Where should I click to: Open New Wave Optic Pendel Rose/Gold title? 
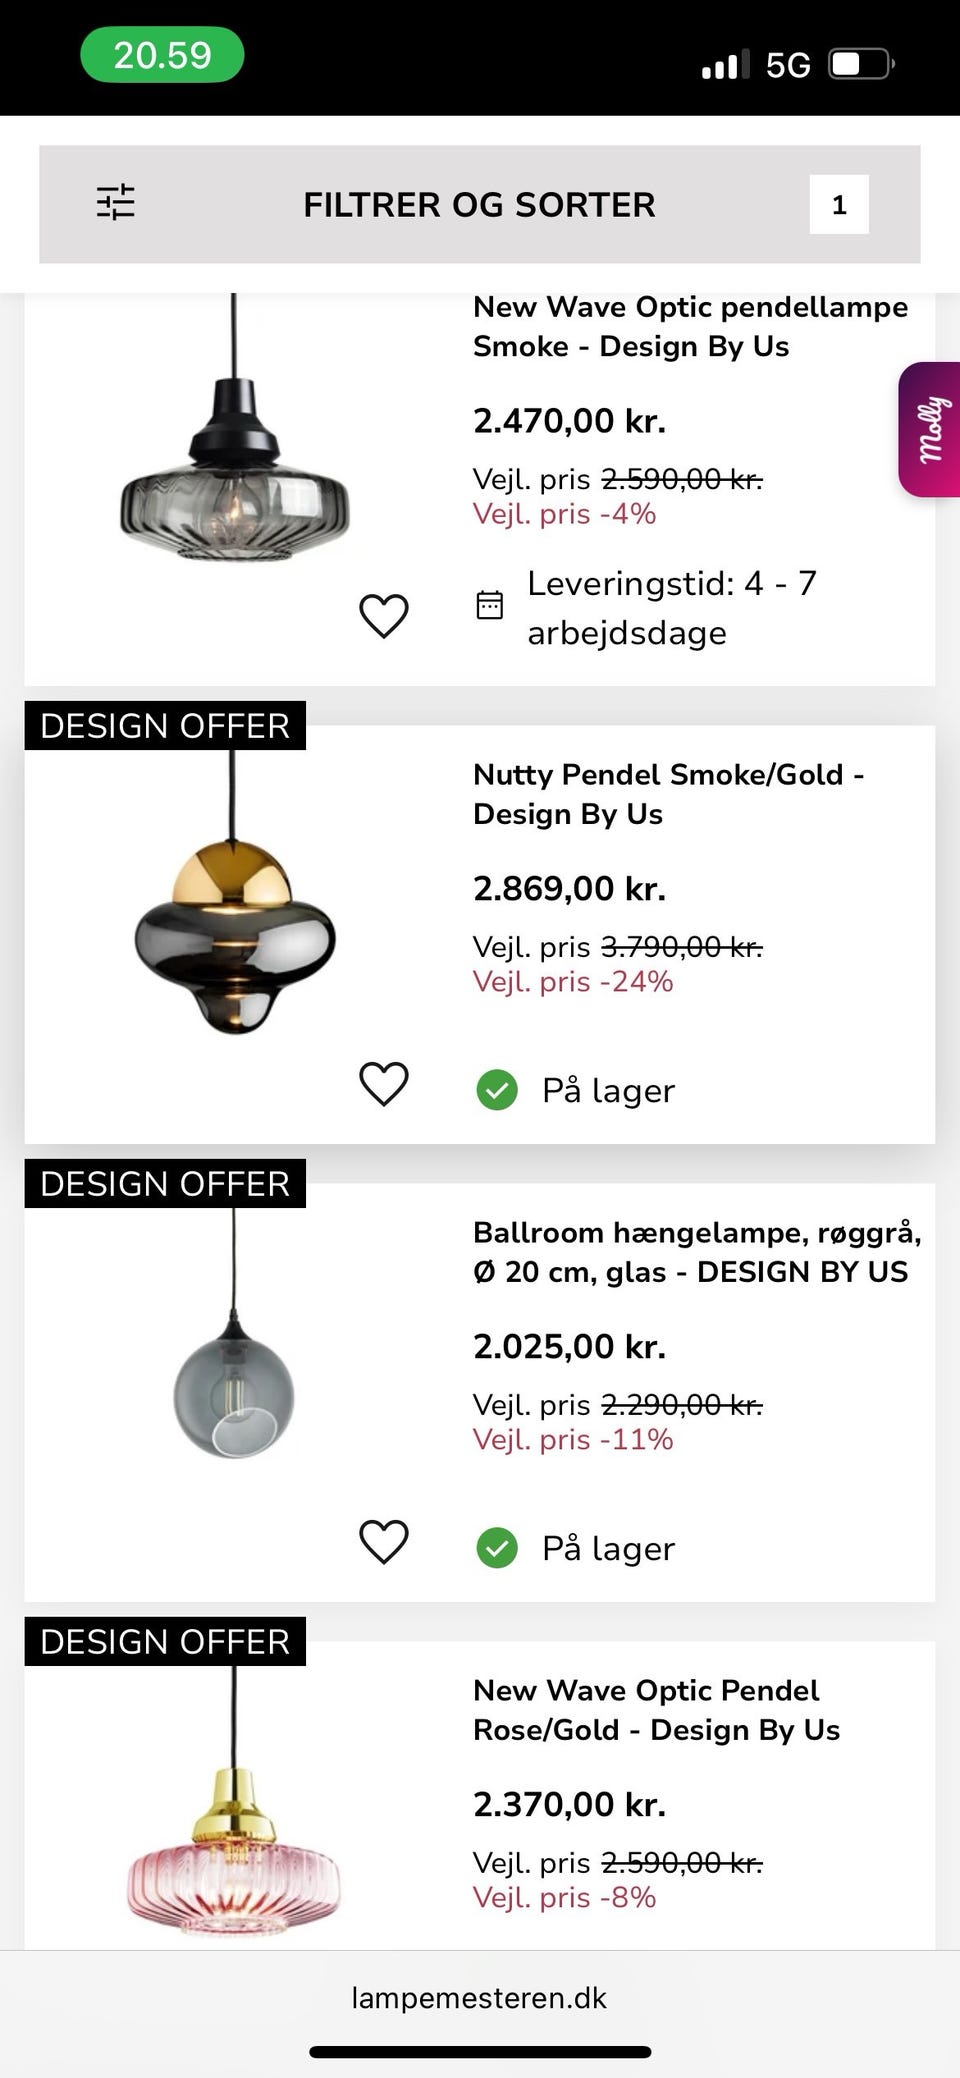[x=656, y=1710]
